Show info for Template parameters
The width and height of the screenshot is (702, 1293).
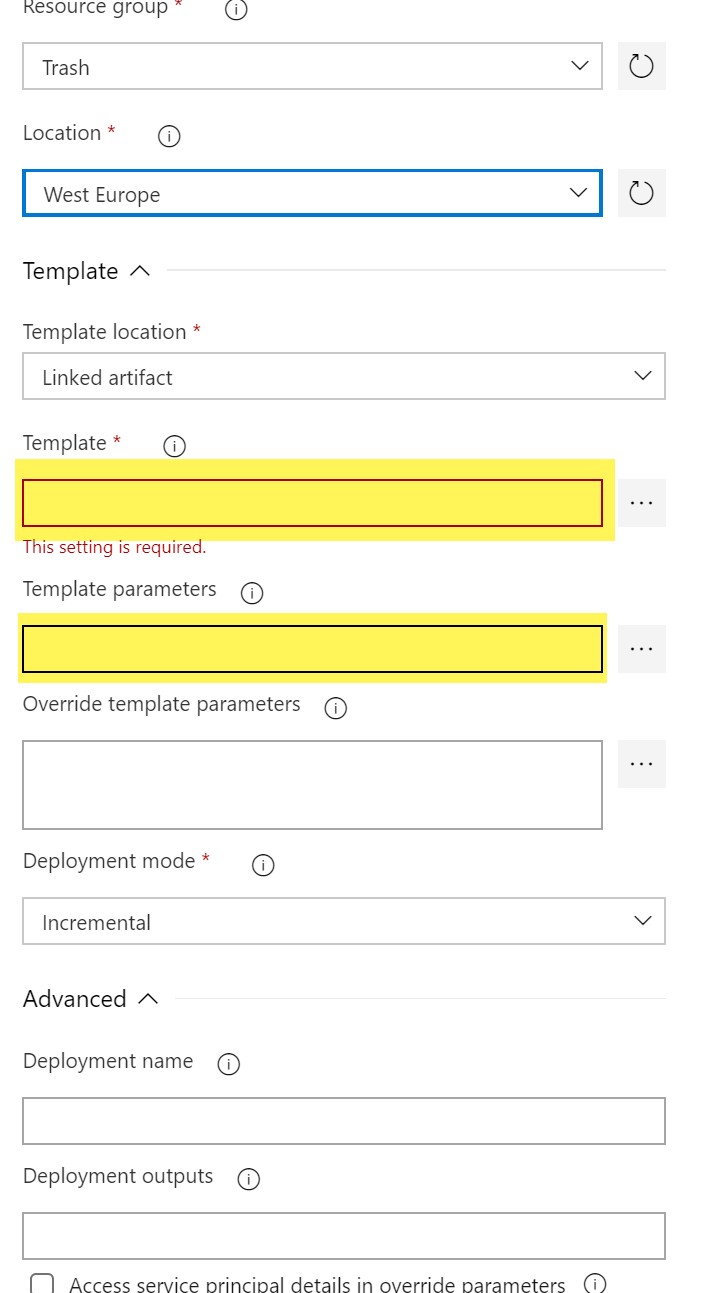(x=252, y=593)
